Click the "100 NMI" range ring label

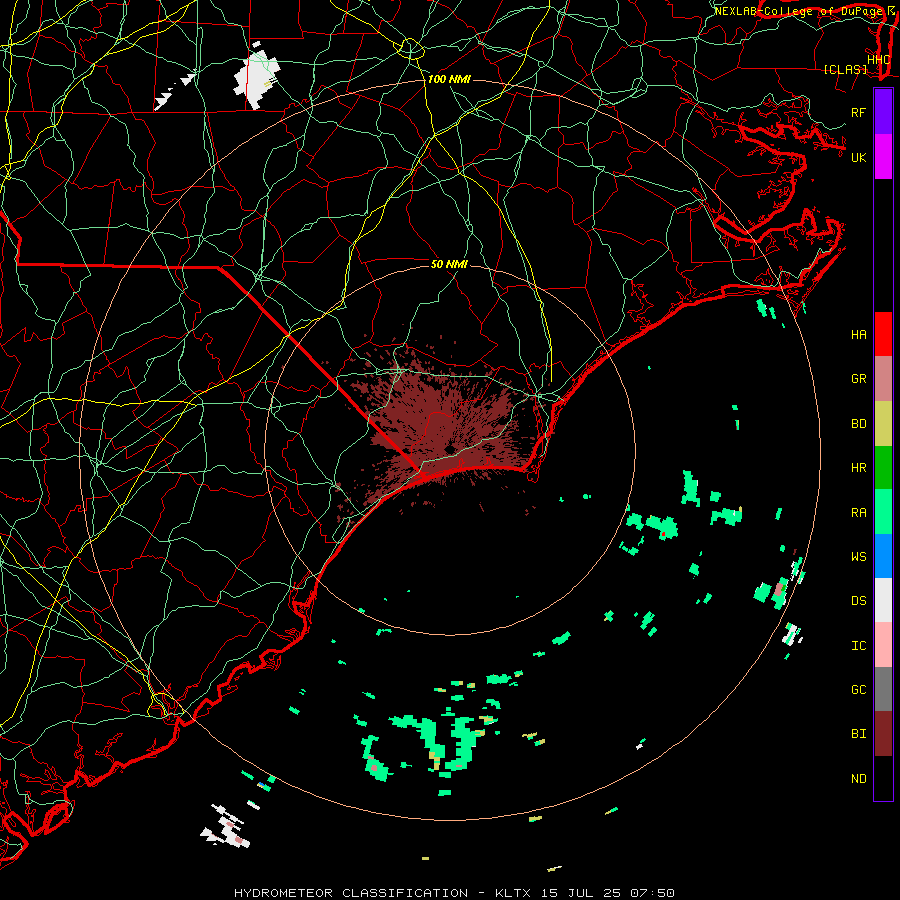[449, 79]
